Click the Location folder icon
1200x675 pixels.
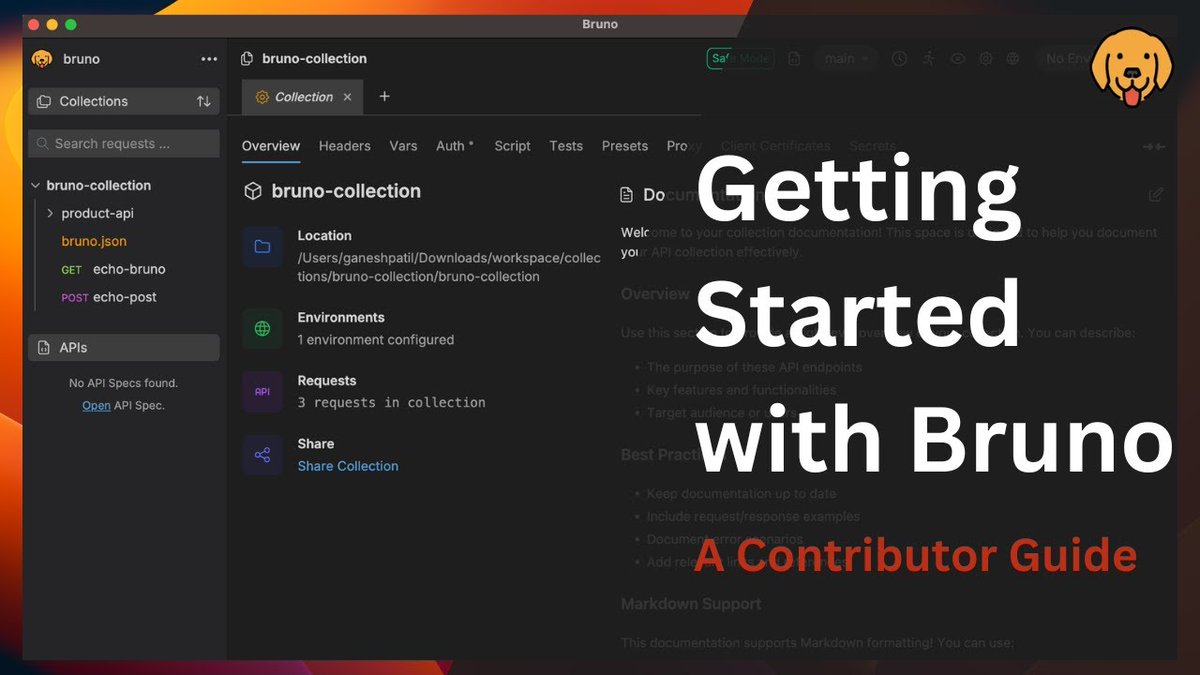pyautogui.click(x=262, y=246)
